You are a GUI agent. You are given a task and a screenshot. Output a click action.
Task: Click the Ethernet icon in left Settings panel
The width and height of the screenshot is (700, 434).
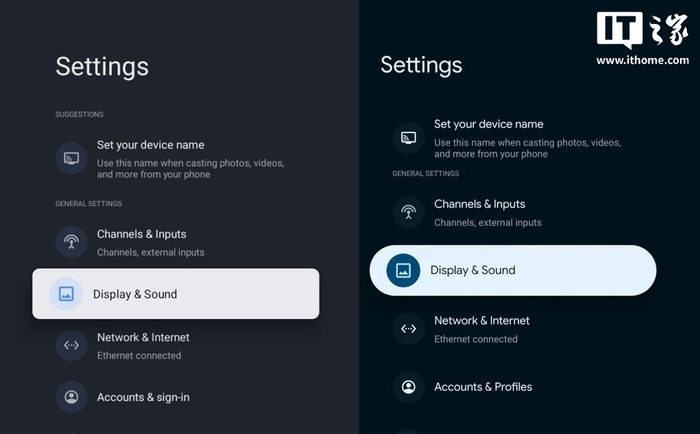[x=71, y=346]
